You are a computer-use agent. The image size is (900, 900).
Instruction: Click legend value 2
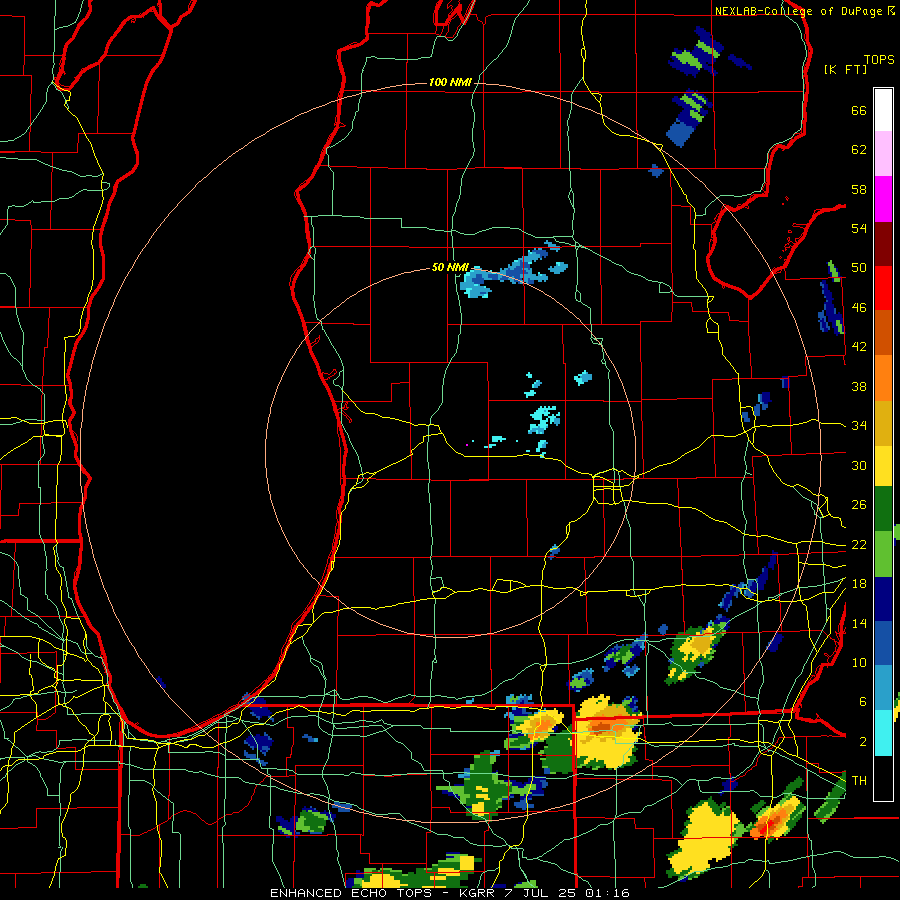[862, 742]
